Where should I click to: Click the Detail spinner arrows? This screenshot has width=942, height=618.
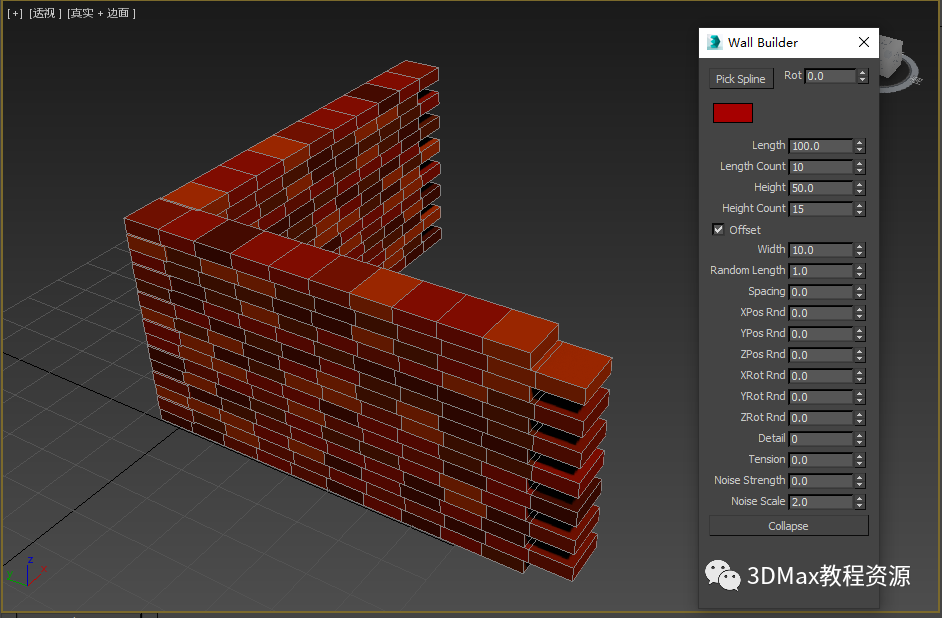pos(860,439)
